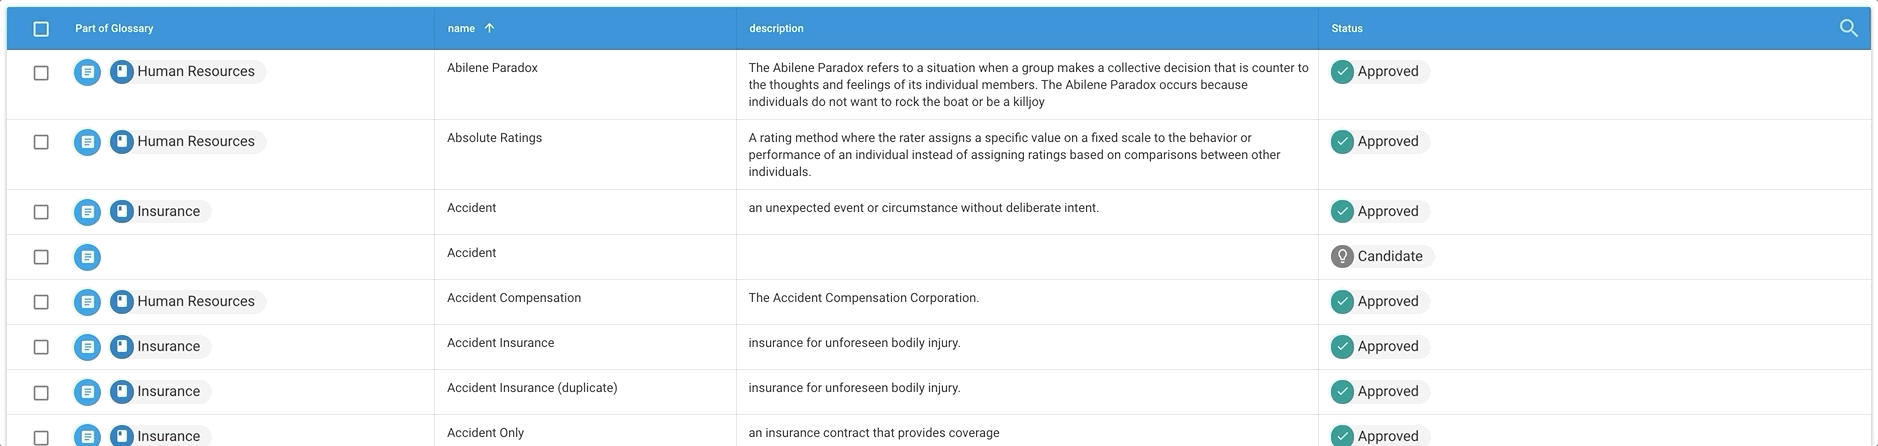Sort by the Status column header

1346,28
